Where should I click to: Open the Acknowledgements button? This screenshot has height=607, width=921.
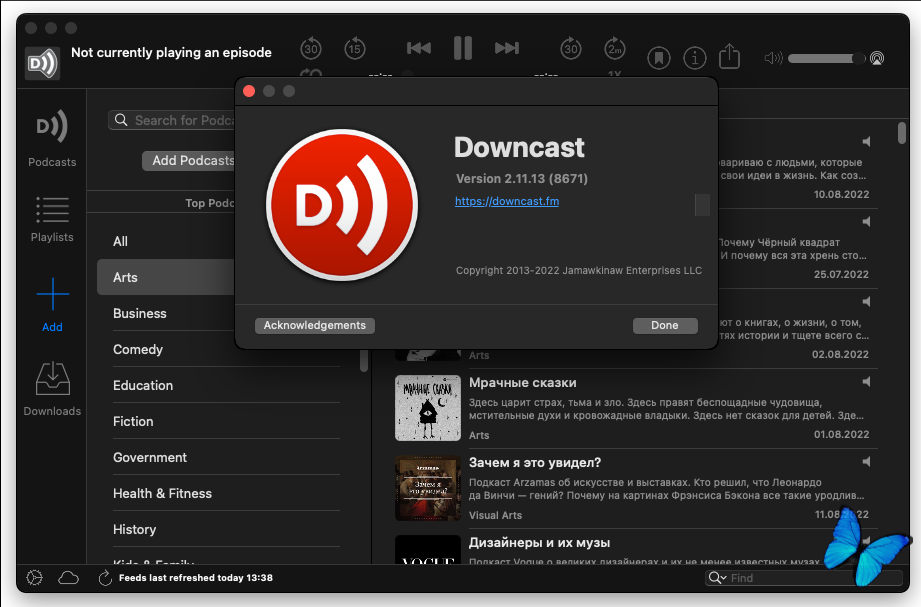315,325
